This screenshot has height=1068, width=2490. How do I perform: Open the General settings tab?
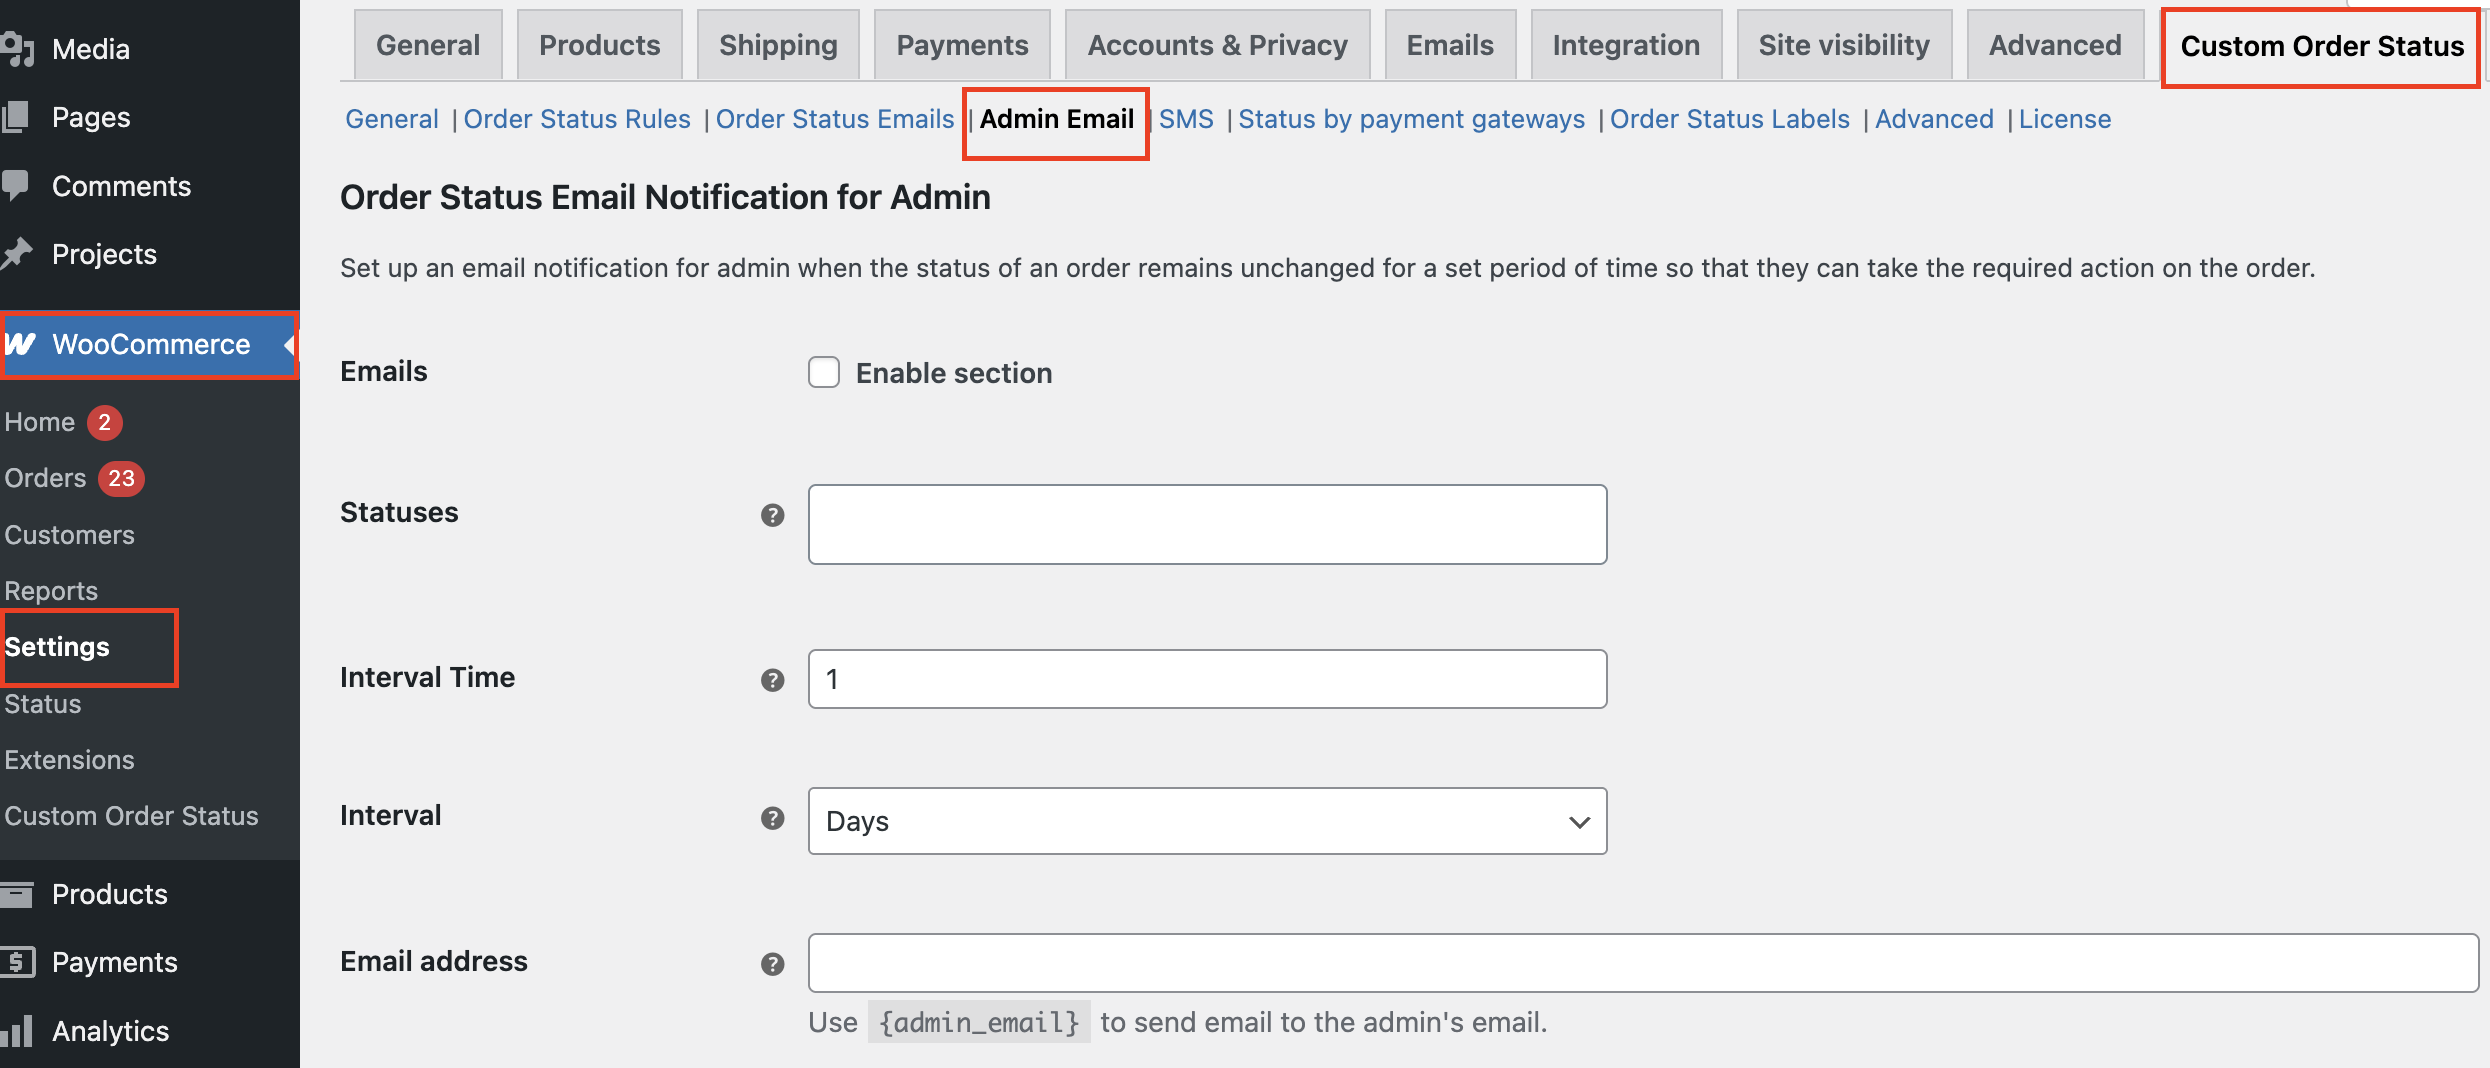428,45
